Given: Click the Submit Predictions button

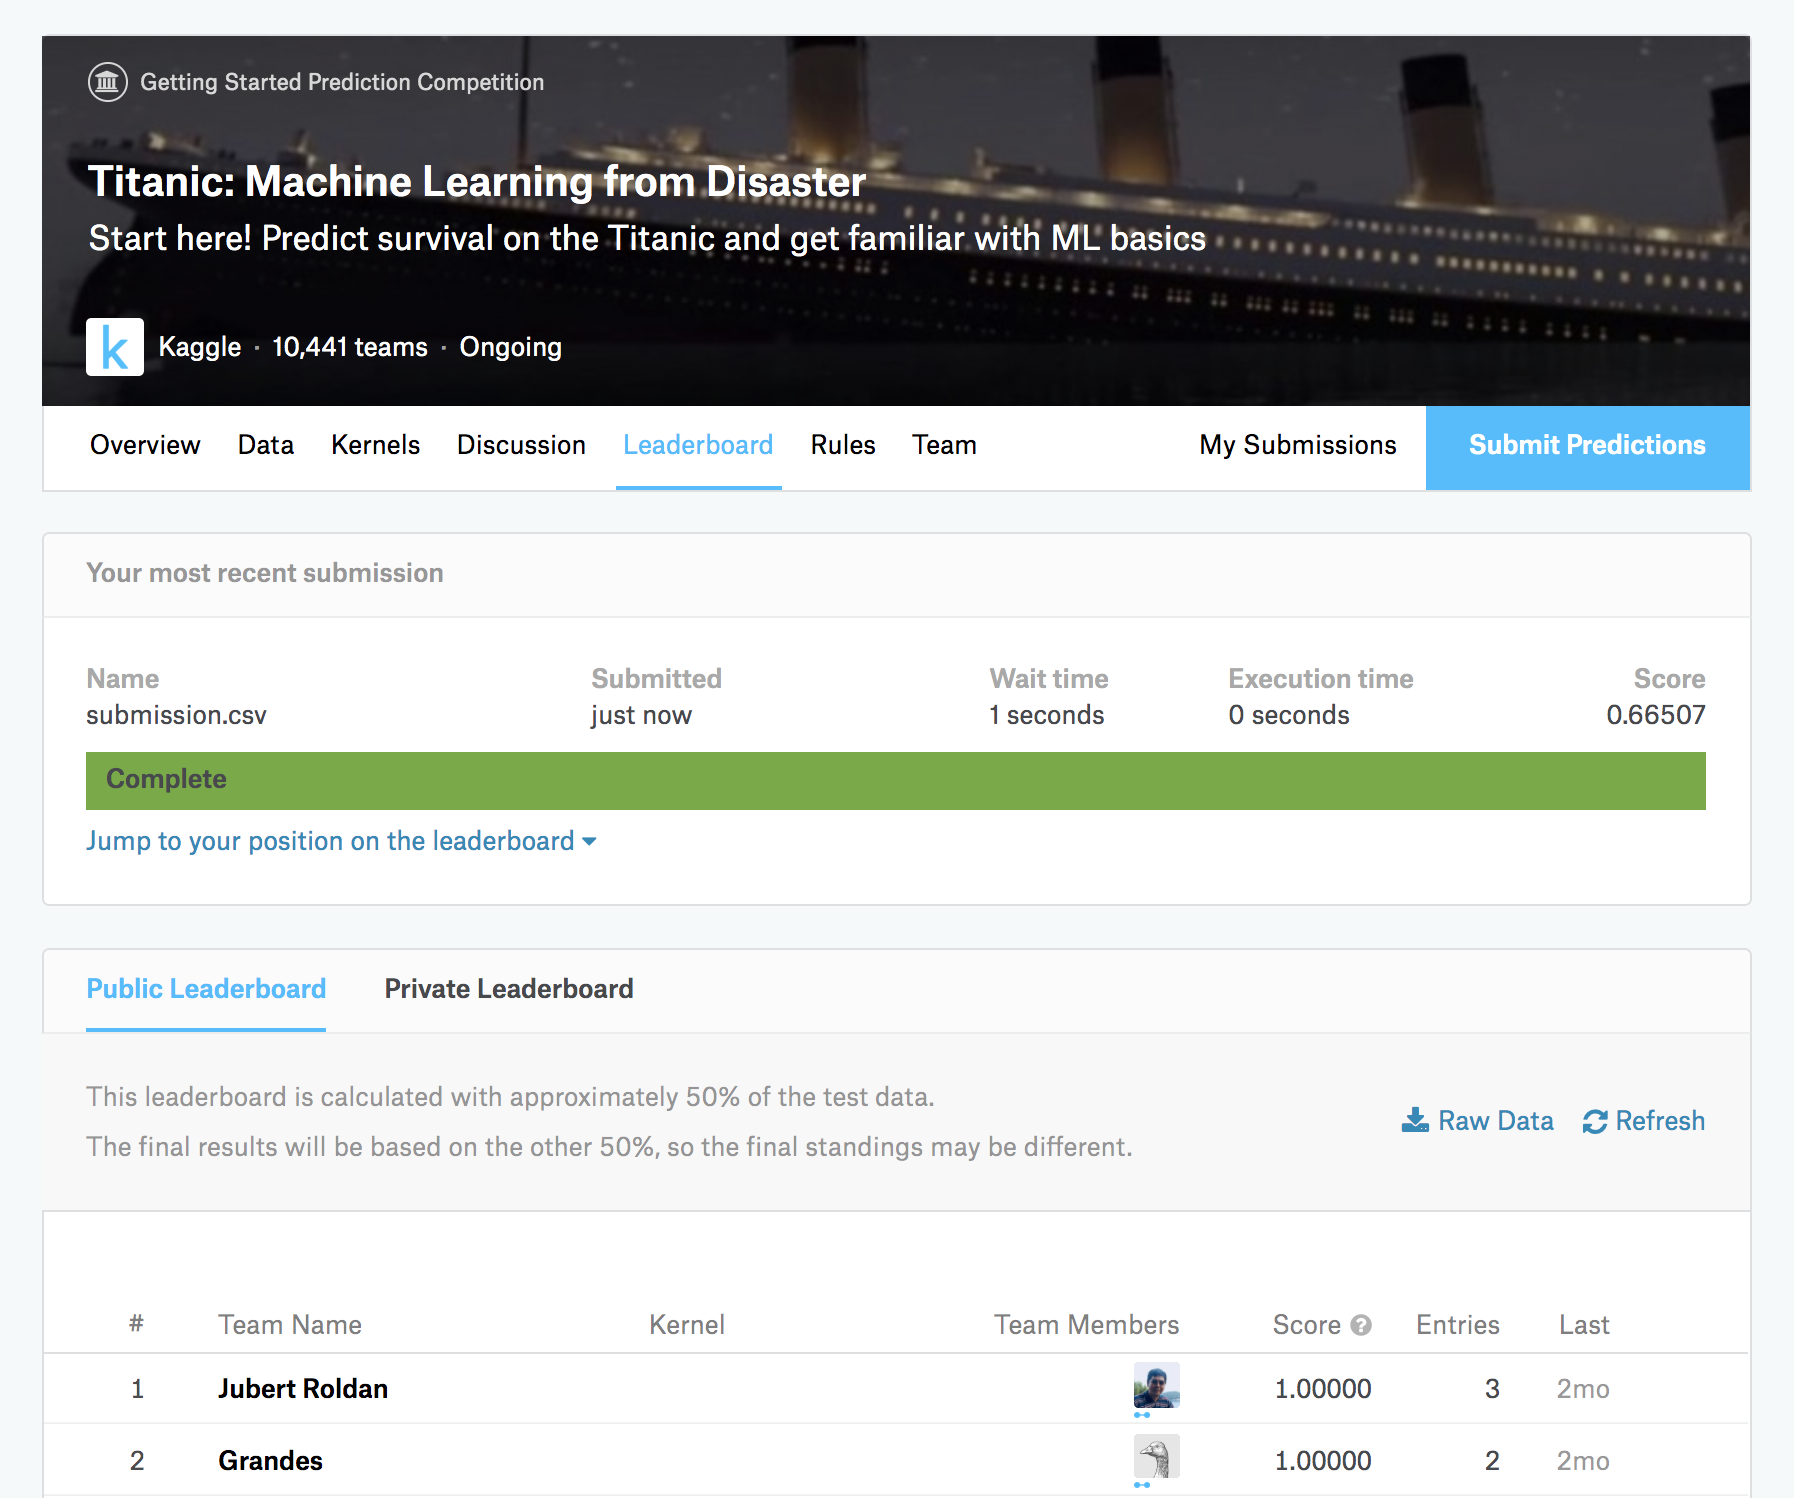Looking at the screenshot, I should [1588, 447].
